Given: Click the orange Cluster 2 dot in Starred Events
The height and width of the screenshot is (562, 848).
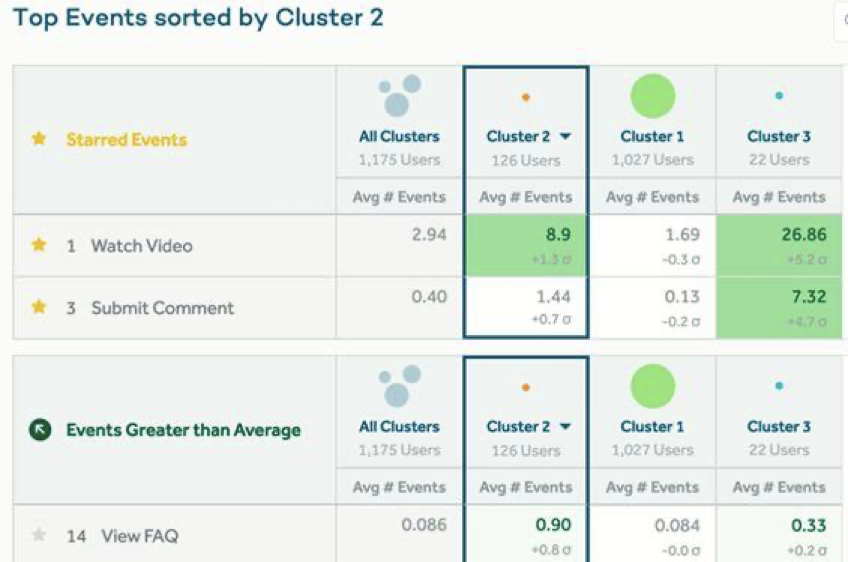Looking at the screenshot, I should [x=526, y=97].
